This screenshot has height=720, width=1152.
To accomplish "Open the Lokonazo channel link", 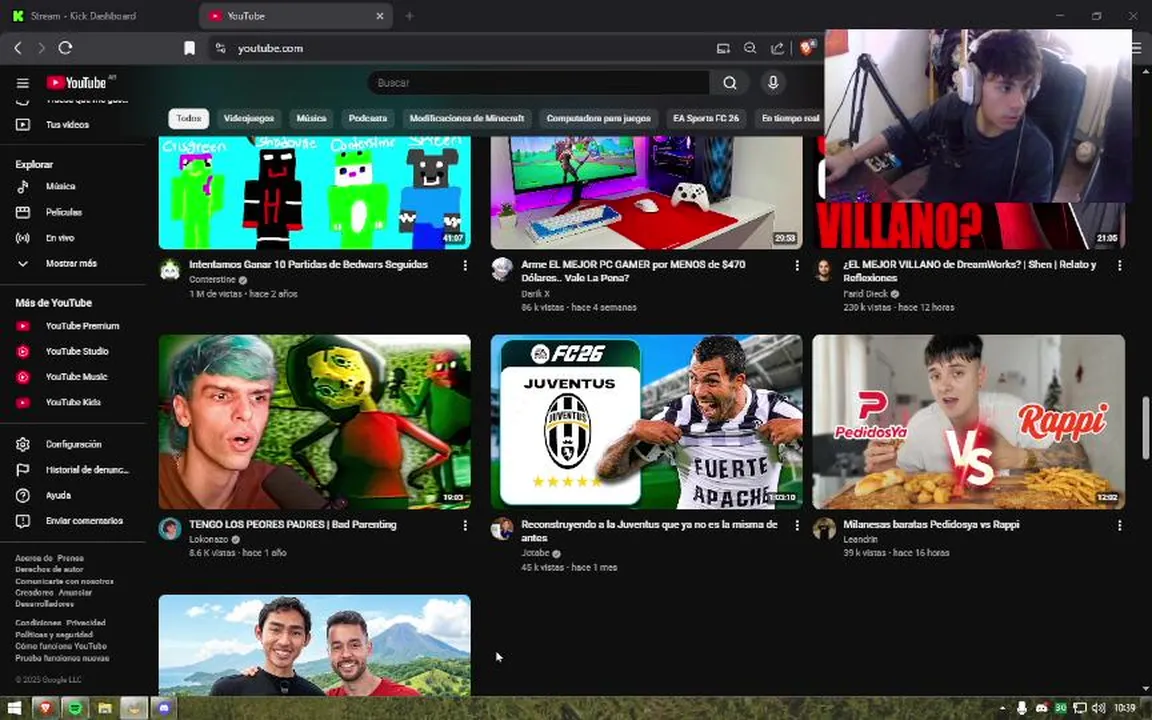I will [x=209, y=539].
